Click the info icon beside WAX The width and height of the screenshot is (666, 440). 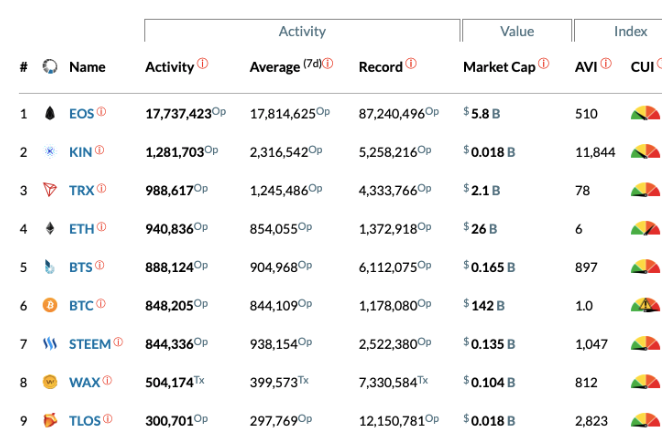point(107,380)
